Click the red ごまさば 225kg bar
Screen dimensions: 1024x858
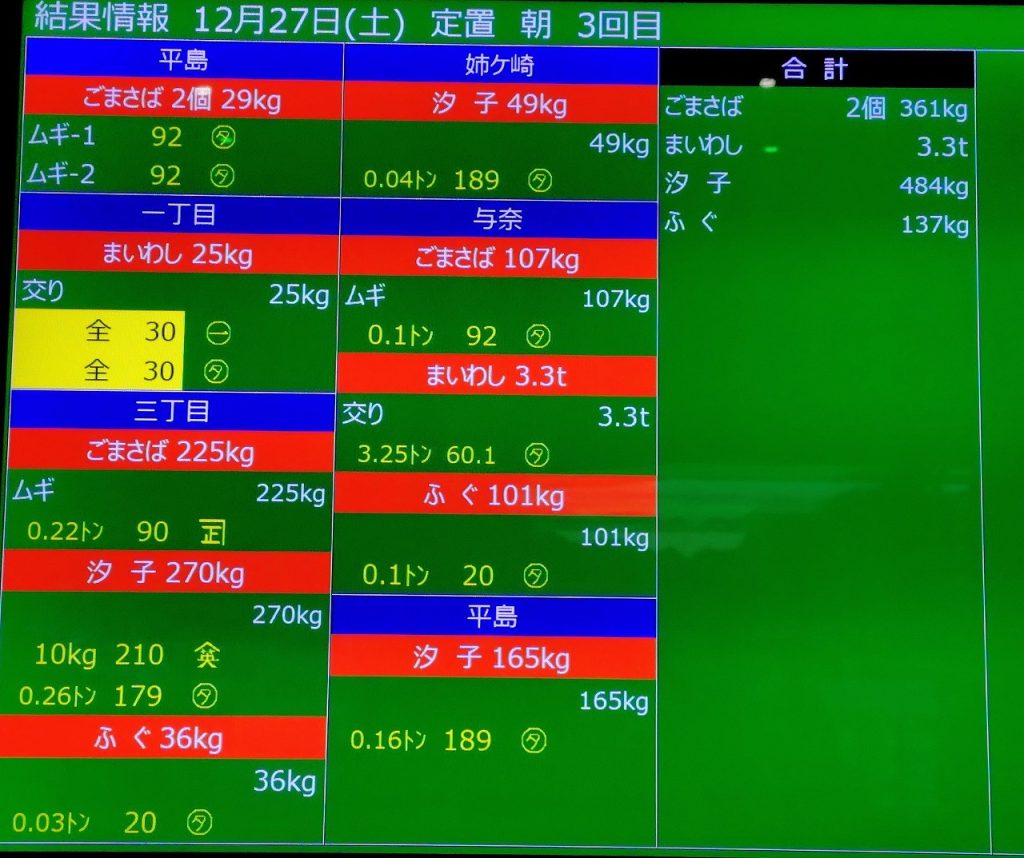point(170,452)
